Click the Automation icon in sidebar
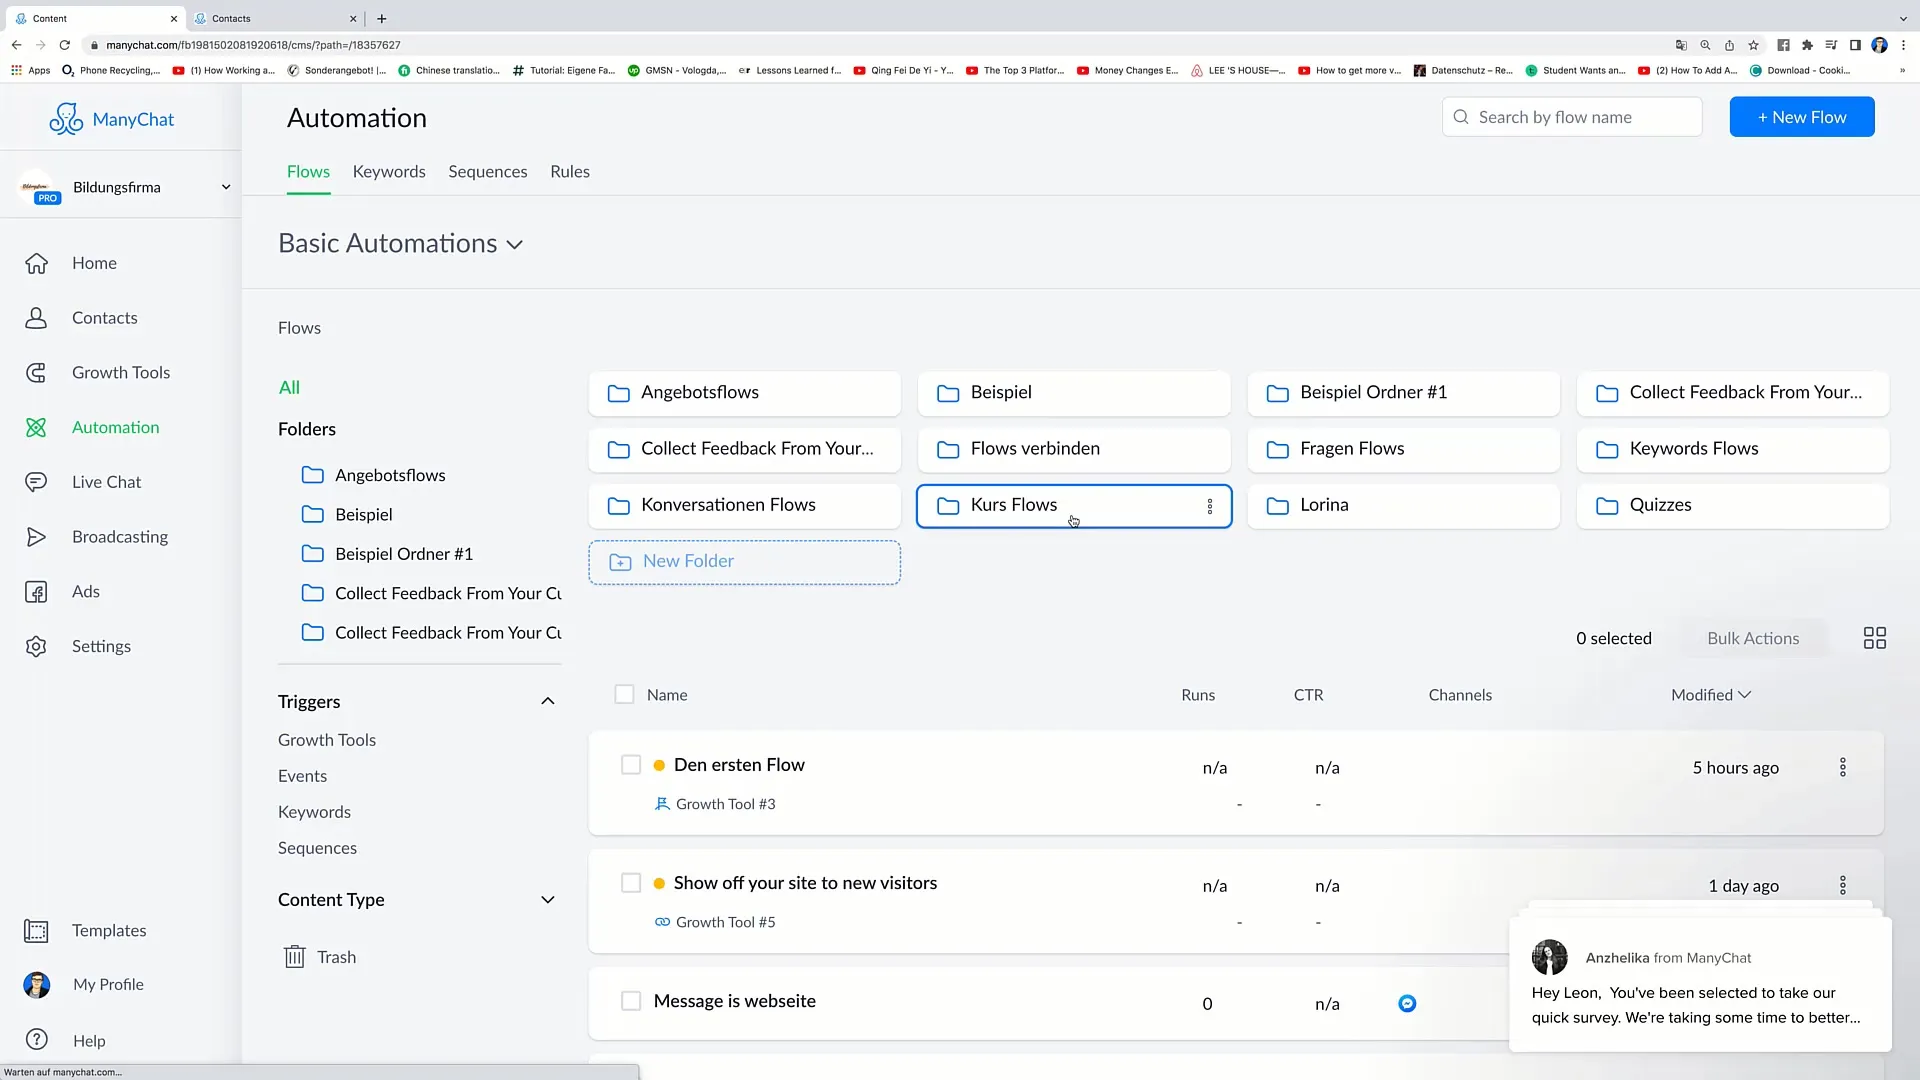The width and height of the screenshot is (1920, 1080). [36, 427]
